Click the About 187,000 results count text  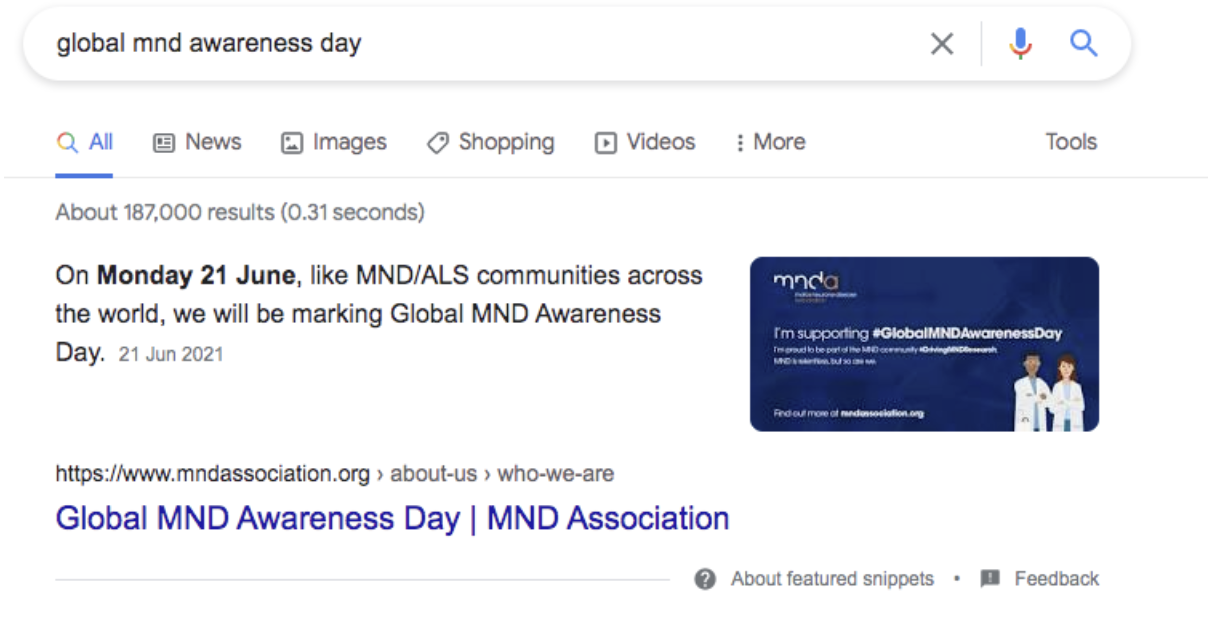point(239,212)
